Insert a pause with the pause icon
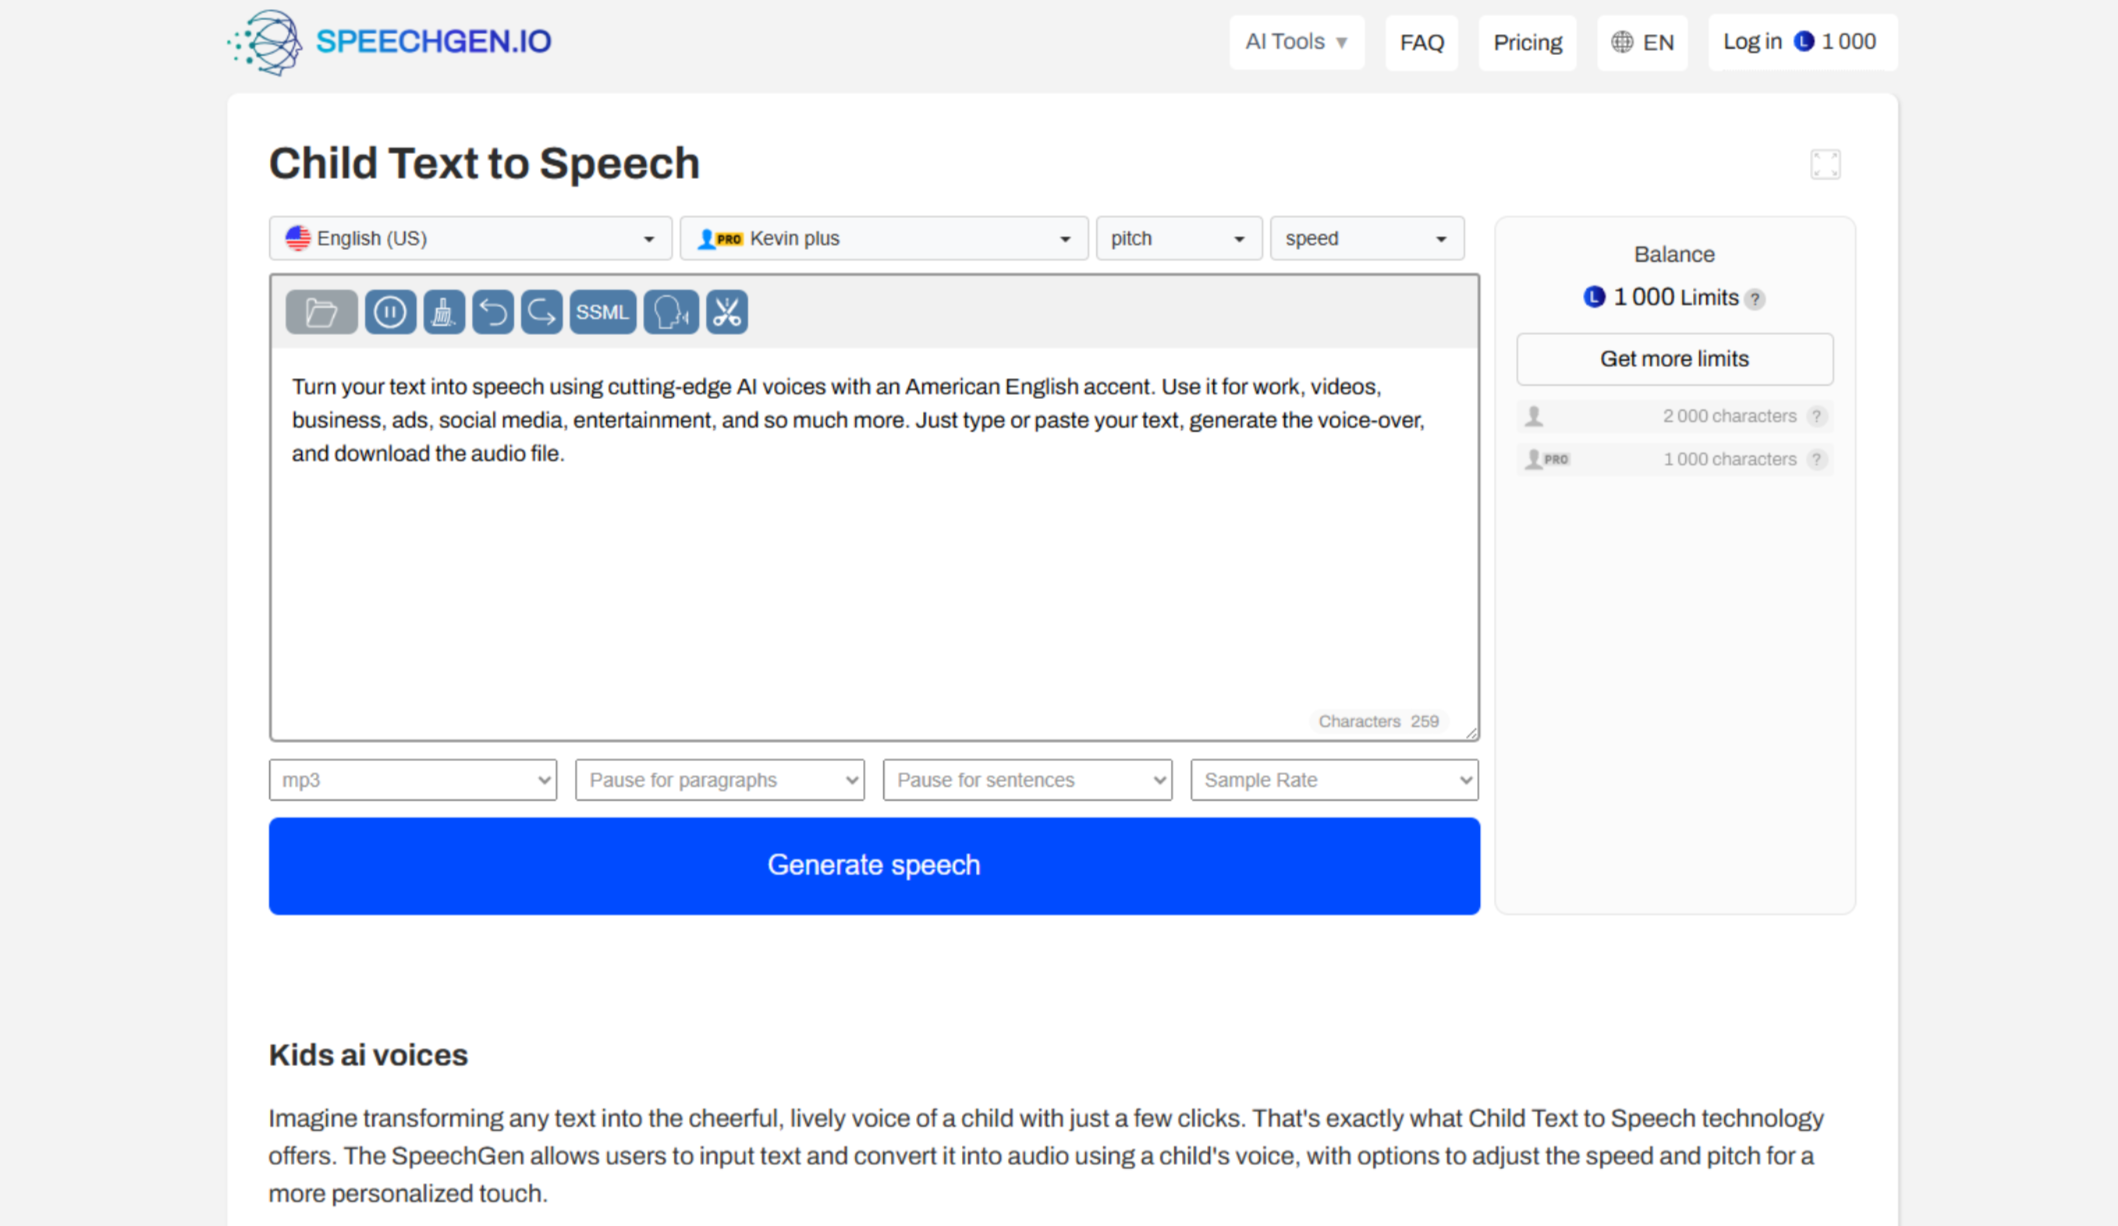2118x1226 pixels. pos(390,311)
